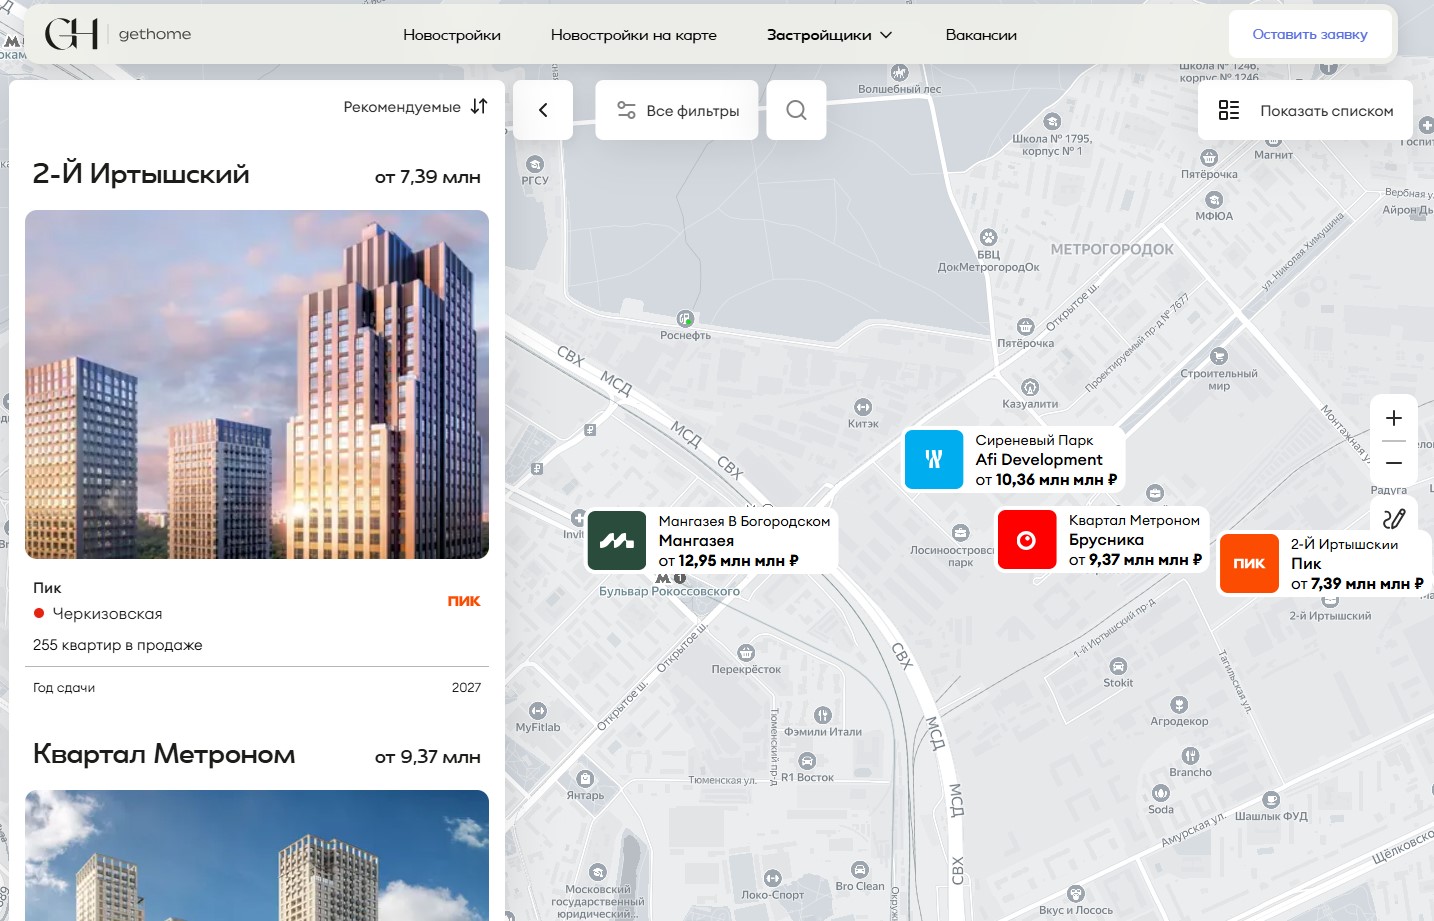This screenshot has width=1434, height=921.
Task: Click от 9,37 млн price in list
Action: tap(428, 757)
